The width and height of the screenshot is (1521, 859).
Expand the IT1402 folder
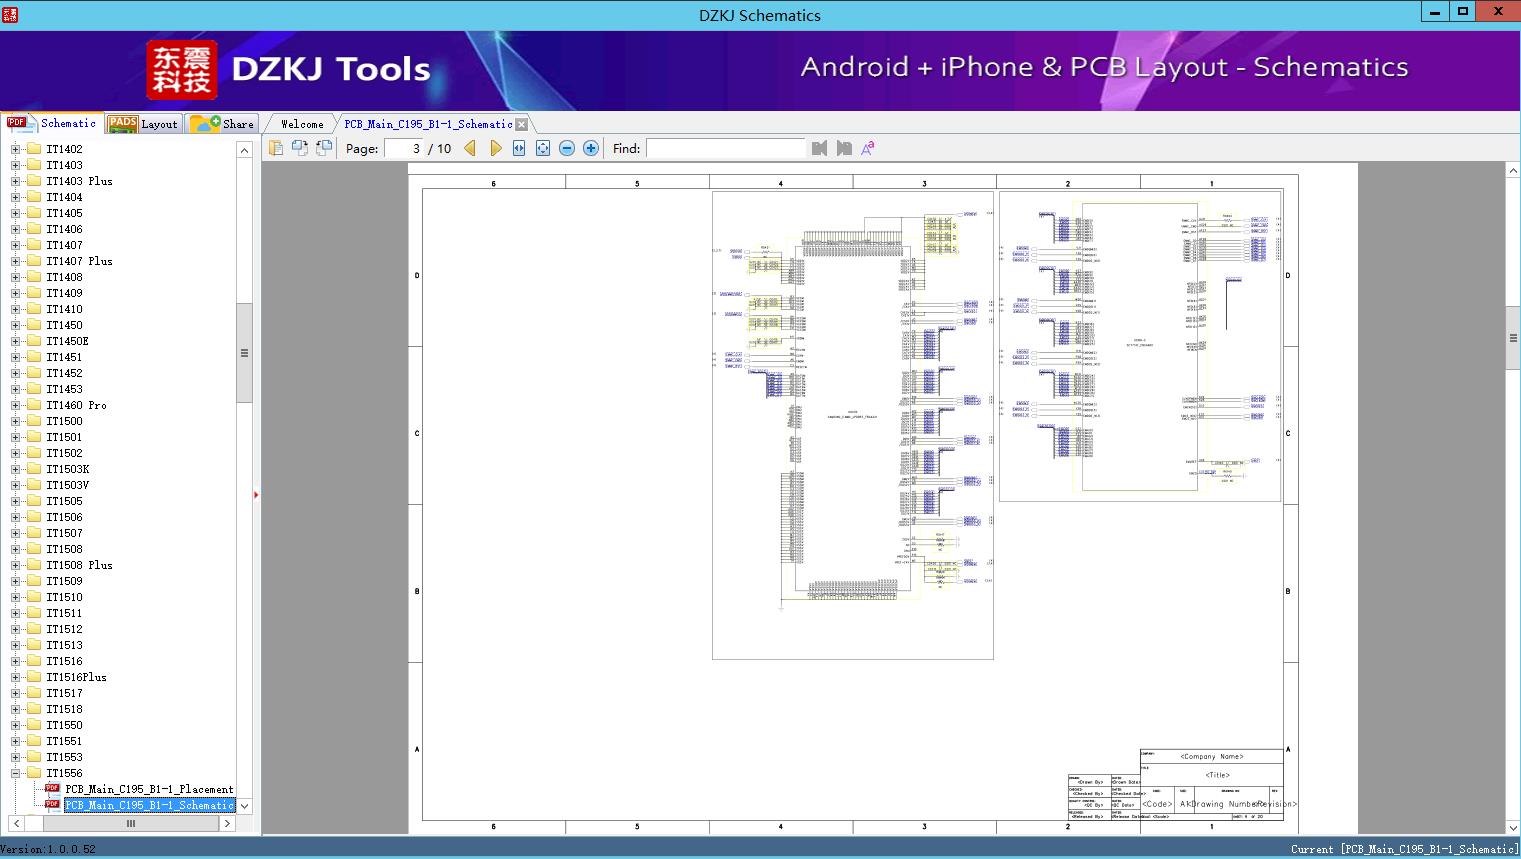pos(15,149)
